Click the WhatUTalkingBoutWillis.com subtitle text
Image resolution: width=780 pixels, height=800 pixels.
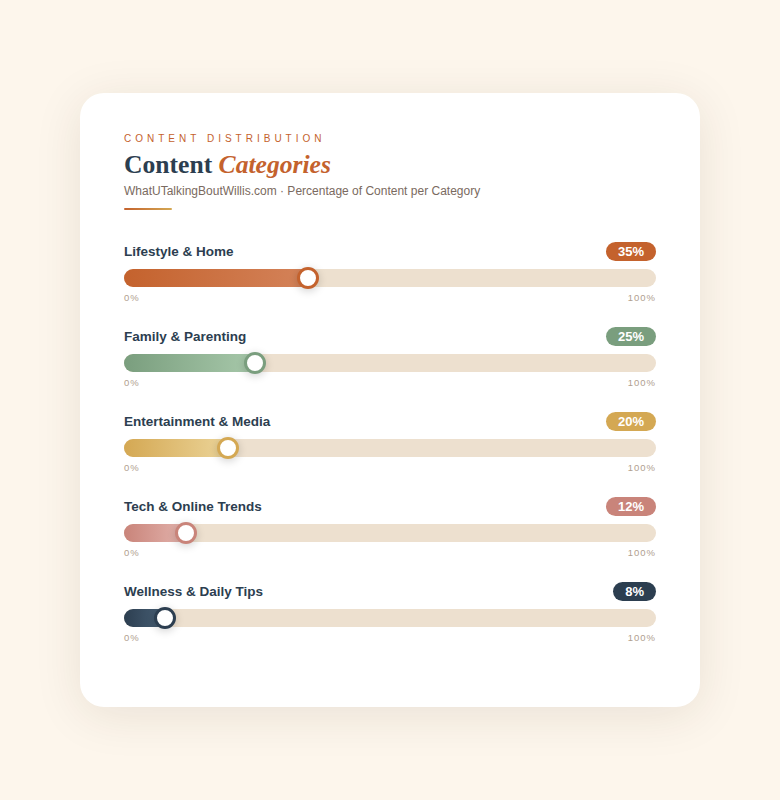click(x=302, y=191)
